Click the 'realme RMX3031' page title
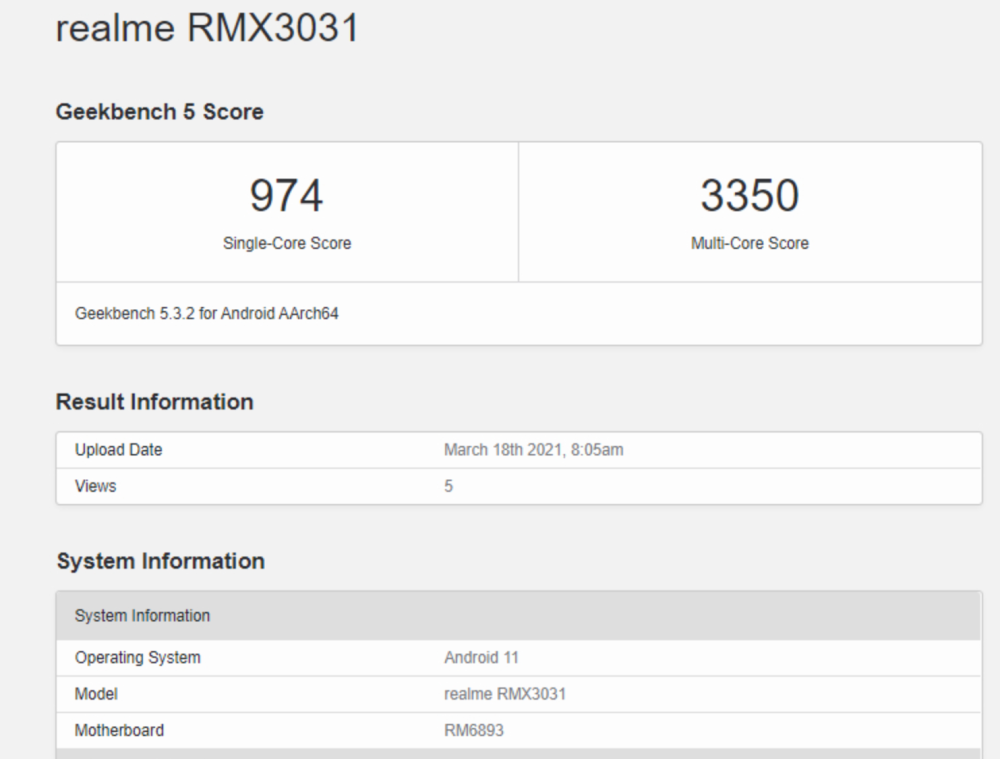The width and height of the screenshot is (1000, 759). (208, 28)
